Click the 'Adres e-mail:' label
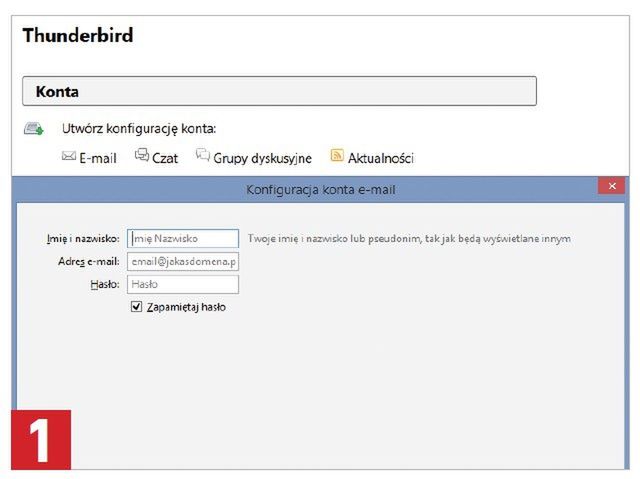Image resolution: width=640 pixels, height=479 pixels. (89, 262)
